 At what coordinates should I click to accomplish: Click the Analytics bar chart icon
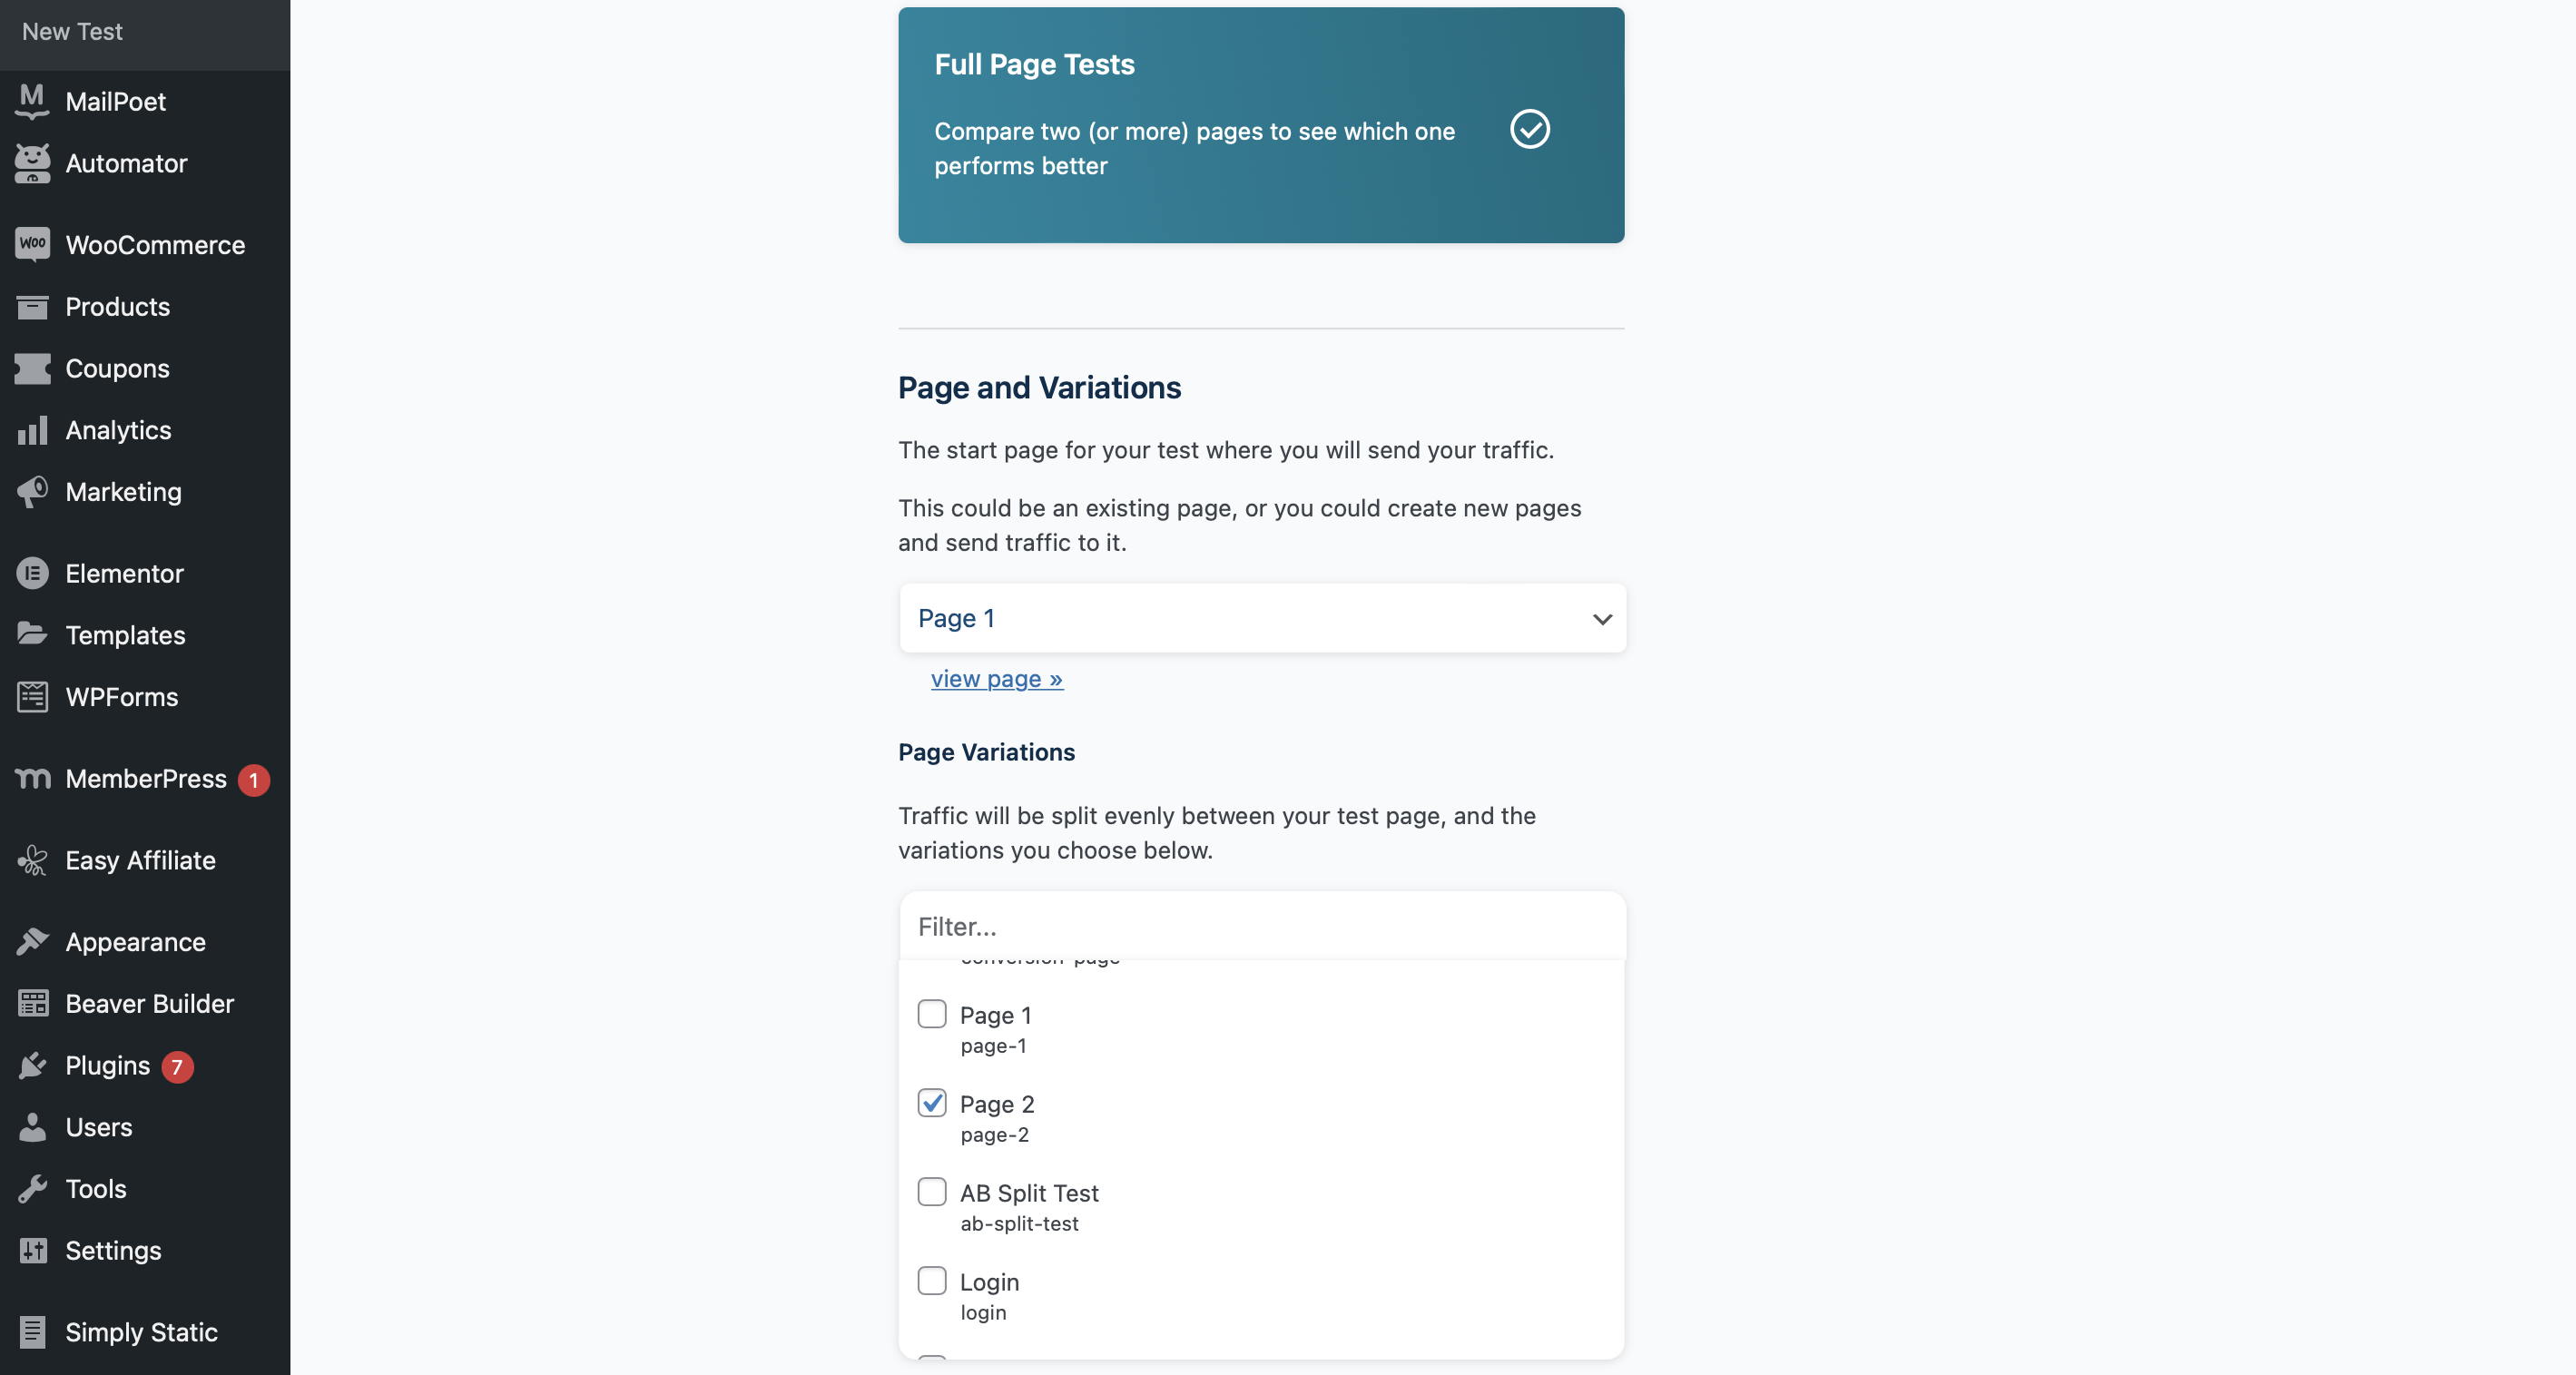click(32, 430)
